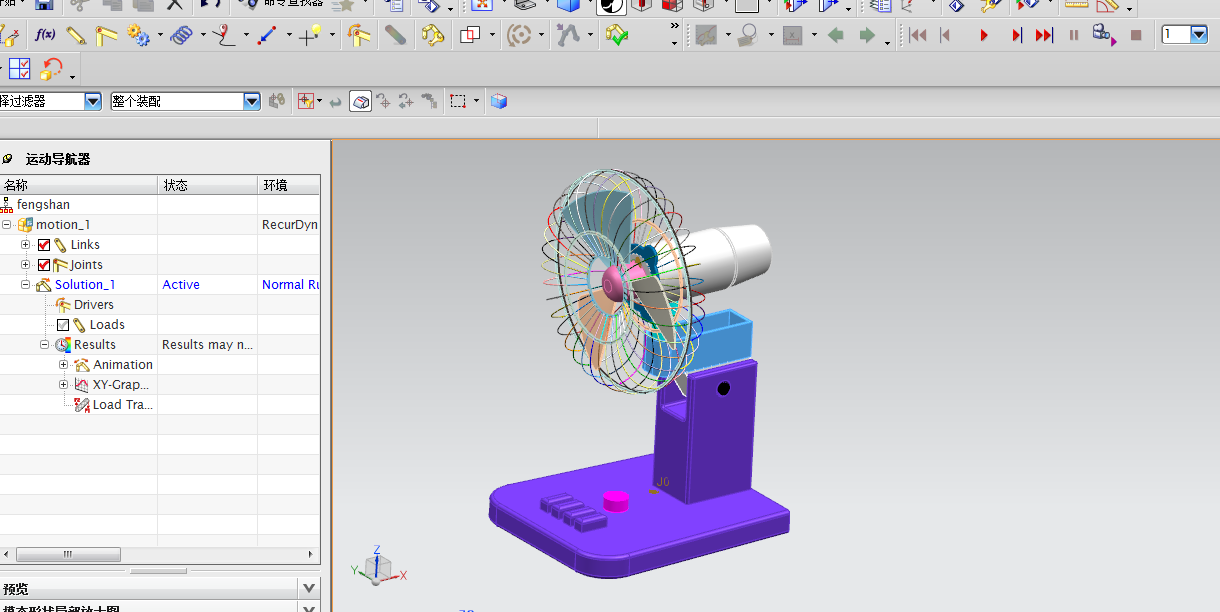
Task: Open the frame number dropdown
Action: tap(1199, 35)
